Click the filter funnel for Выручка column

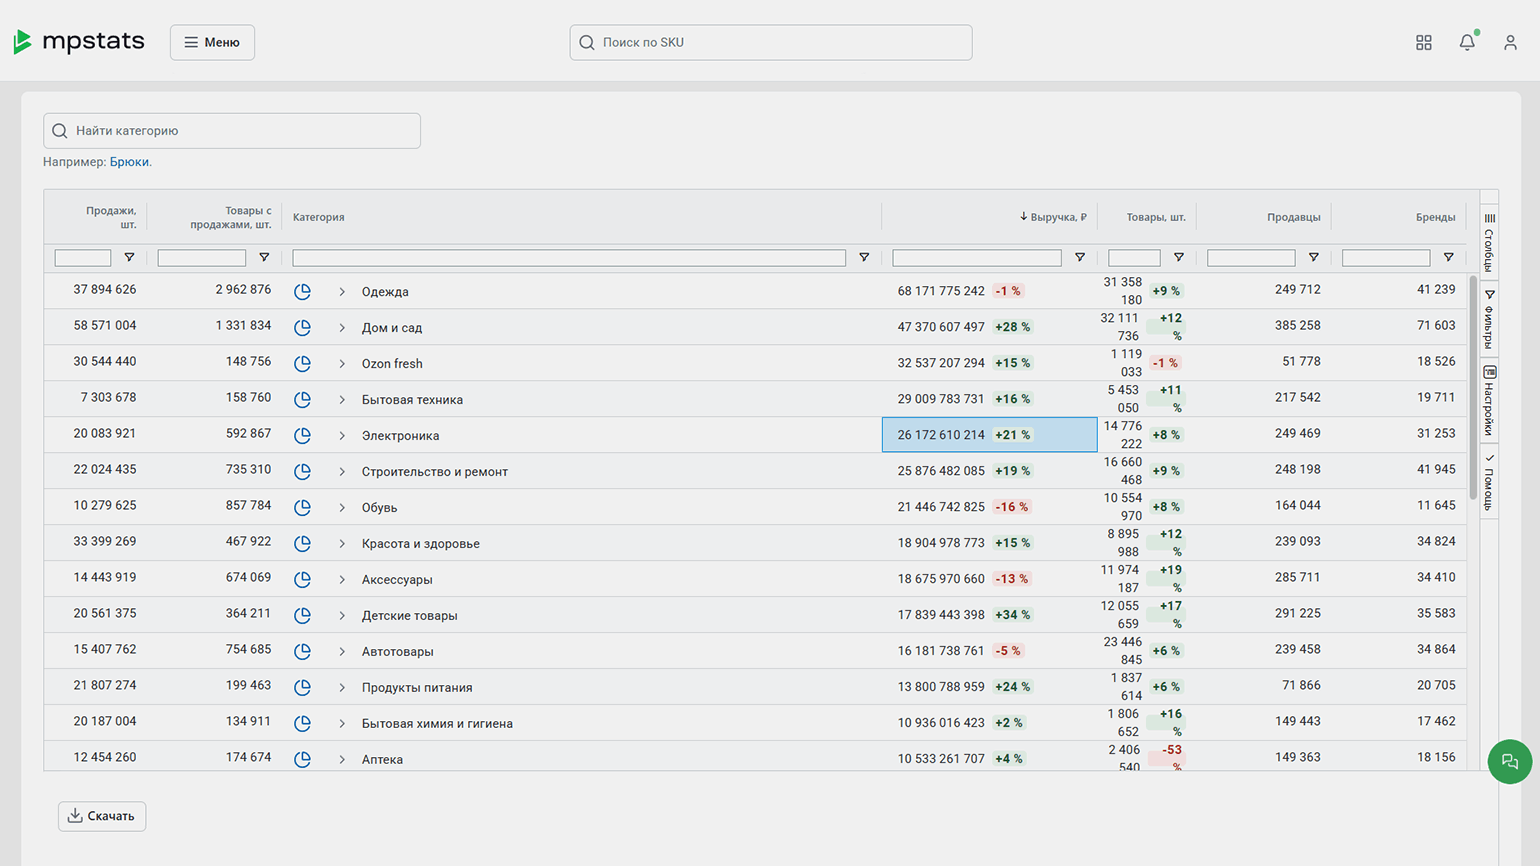1079,258
